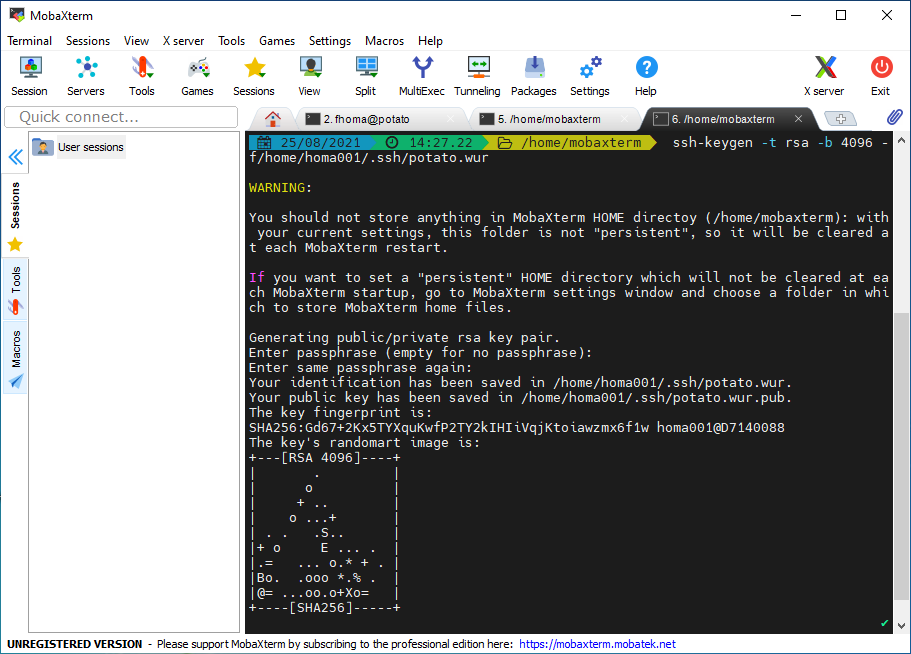Viewport: 911px width, 654px height.
Task: Click the MobaXterm title bar logo
Action: (x=17, y=15)
